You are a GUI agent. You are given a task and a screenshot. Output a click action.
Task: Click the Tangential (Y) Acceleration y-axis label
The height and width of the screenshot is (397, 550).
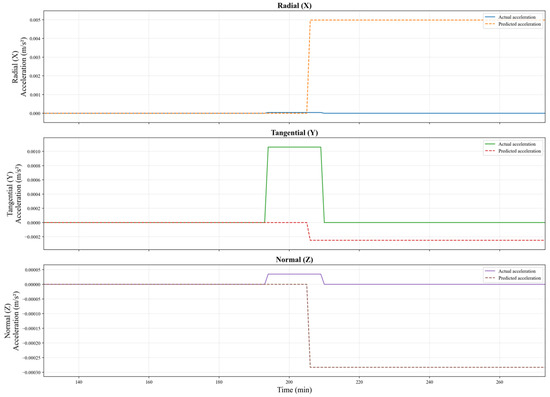pos(14,193)
